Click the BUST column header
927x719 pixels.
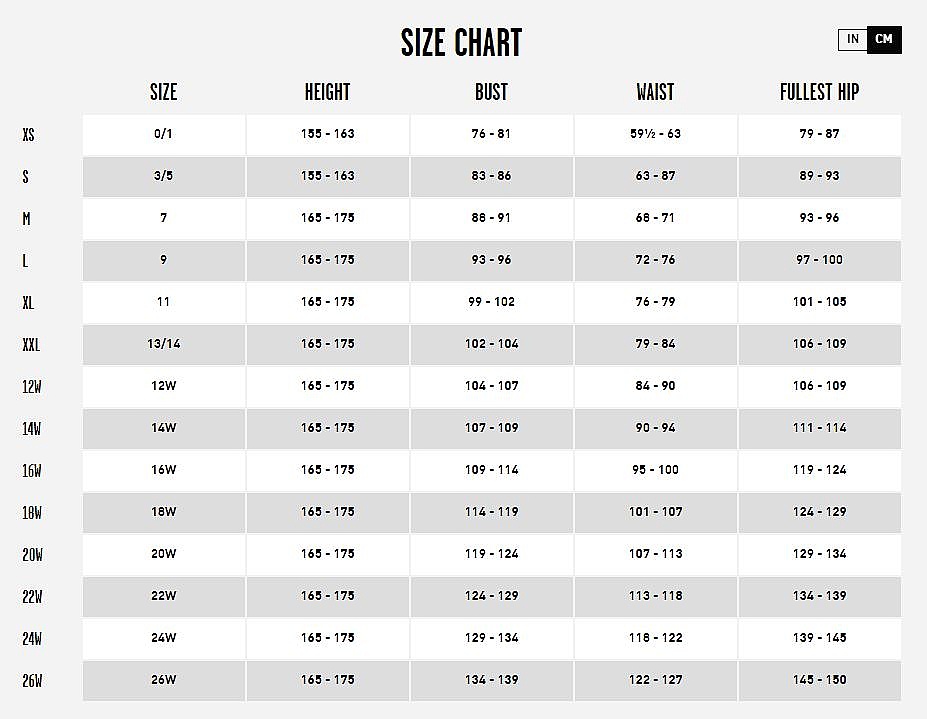click(x=491, y=92)
